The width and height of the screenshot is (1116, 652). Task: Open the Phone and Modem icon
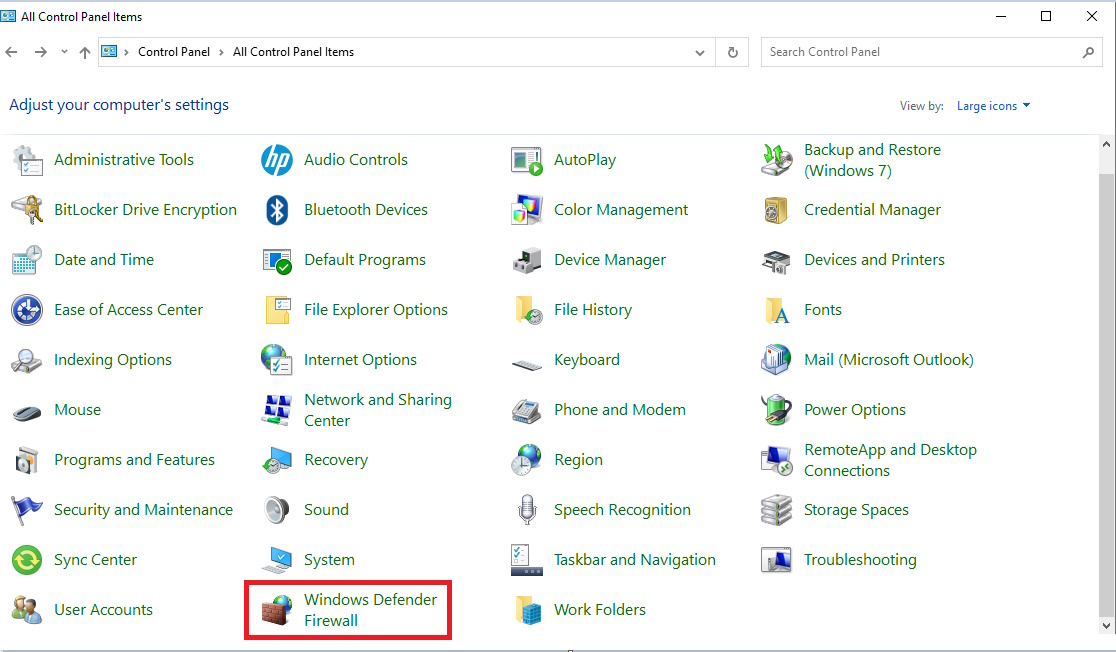(527, 410)
